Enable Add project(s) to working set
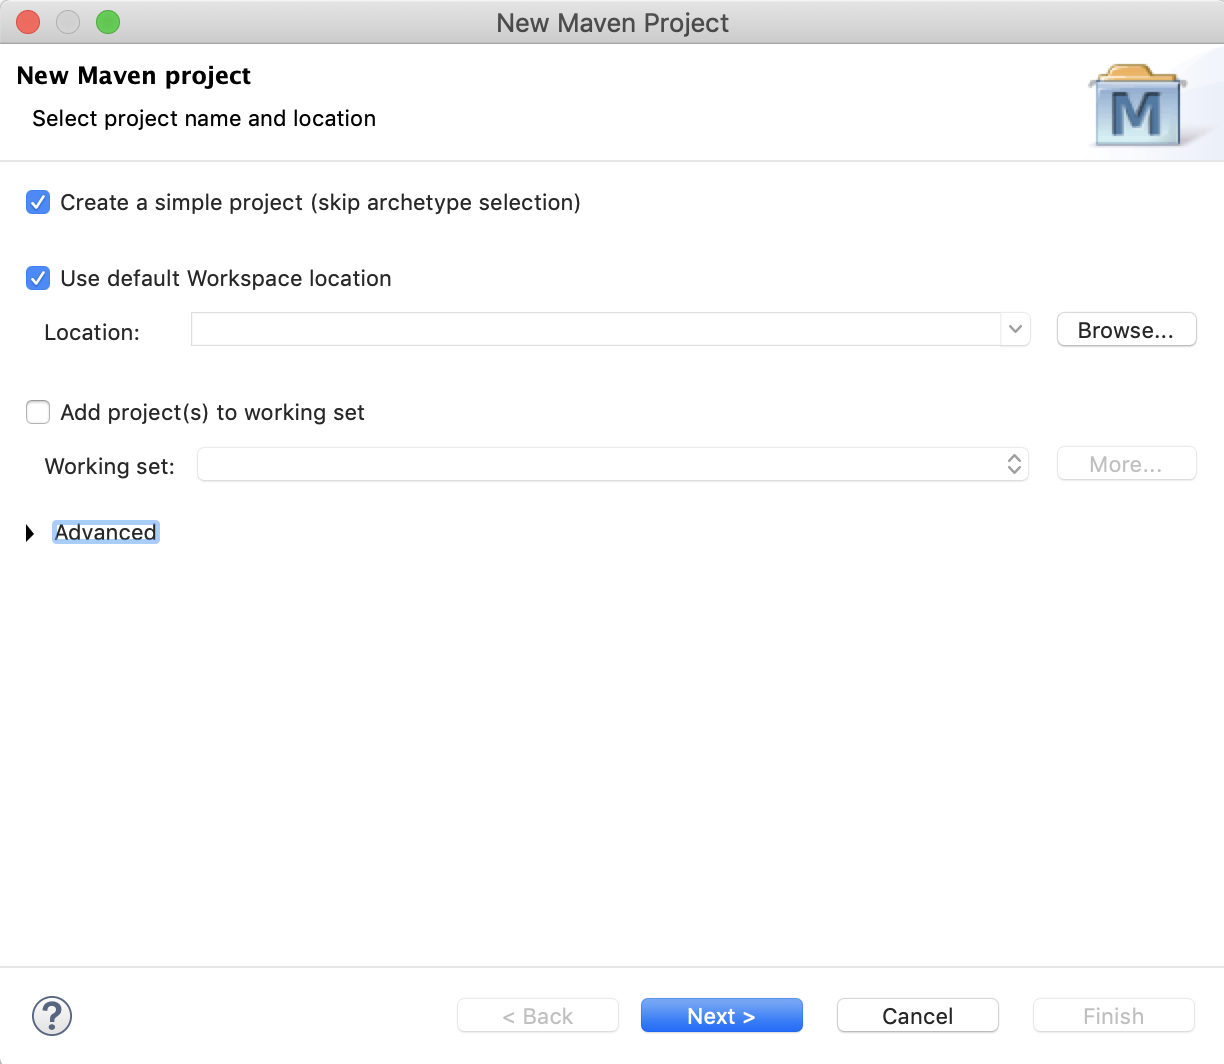Screen dimensions: 1224x1064 pos(38,412)
